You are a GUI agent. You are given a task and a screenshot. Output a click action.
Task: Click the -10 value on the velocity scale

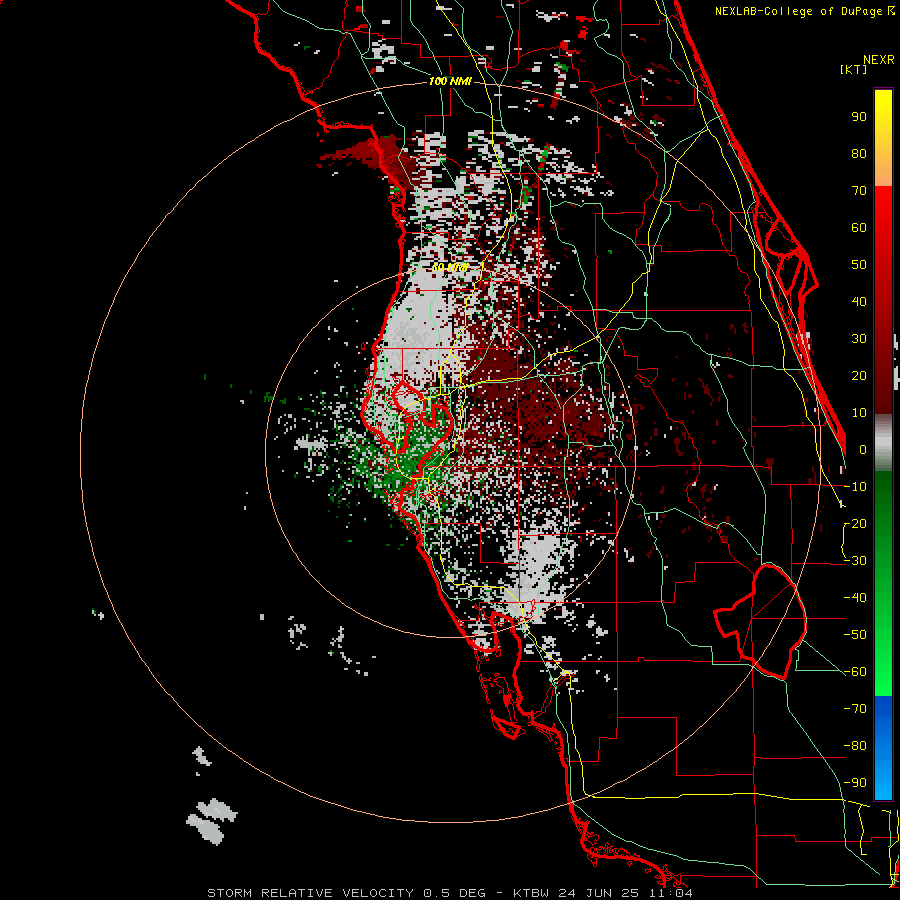[x=855, y=487]
